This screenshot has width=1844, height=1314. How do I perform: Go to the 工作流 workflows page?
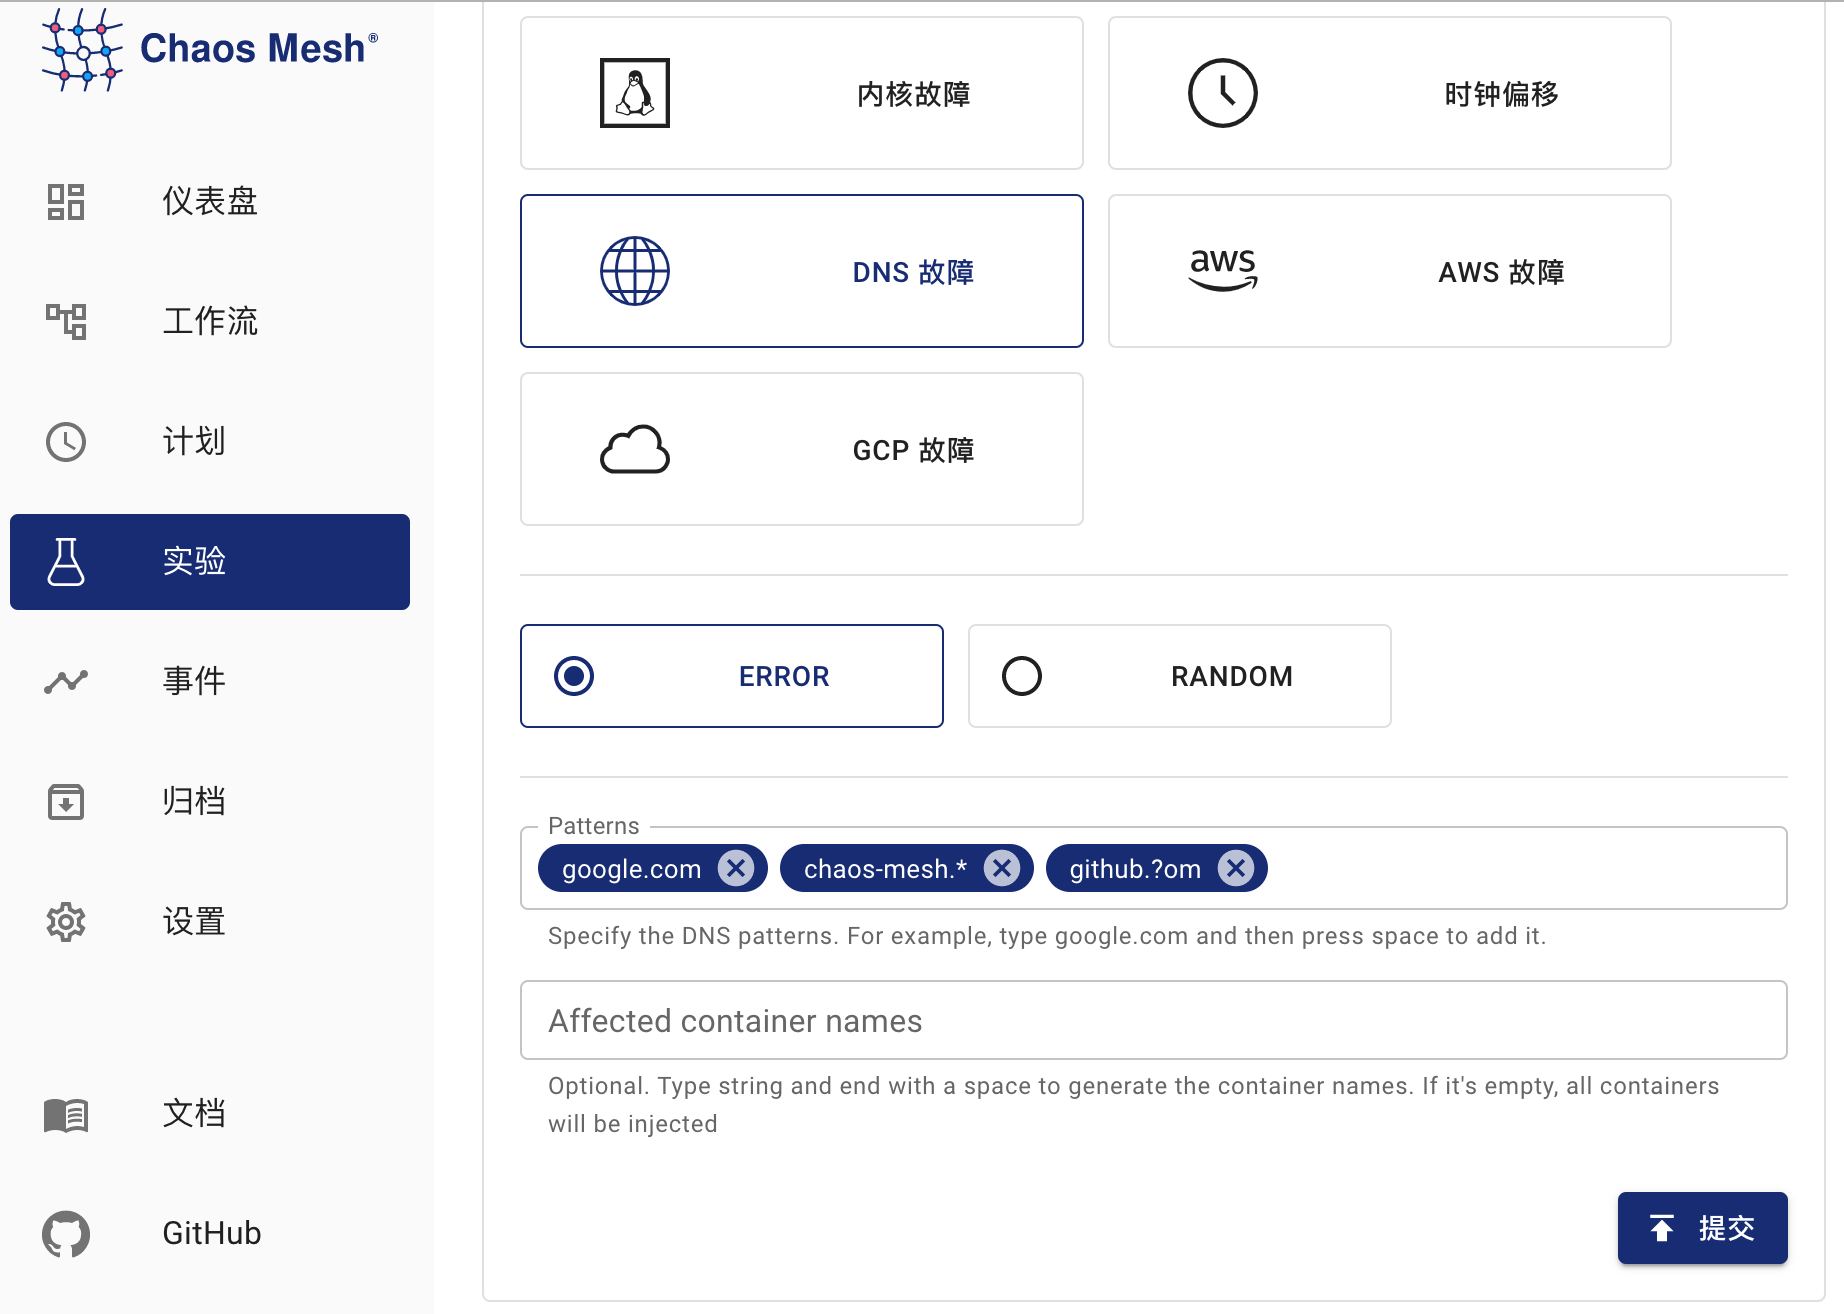(x=210, y=321)
